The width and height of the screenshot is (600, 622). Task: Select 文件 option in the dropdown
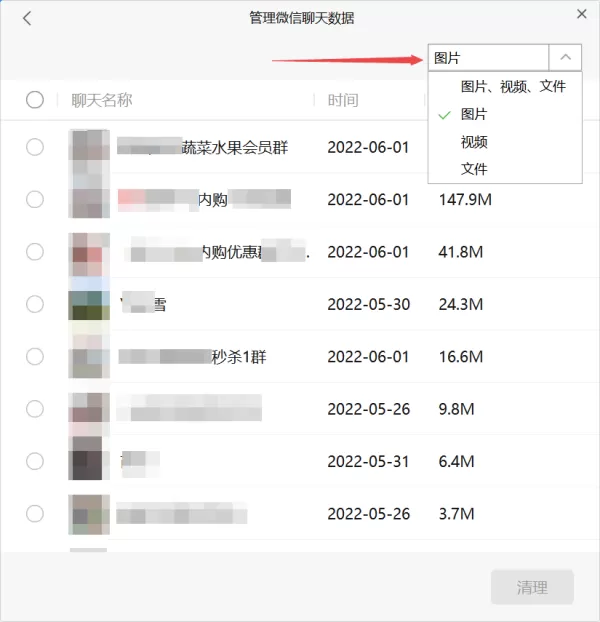pos(474,169)
